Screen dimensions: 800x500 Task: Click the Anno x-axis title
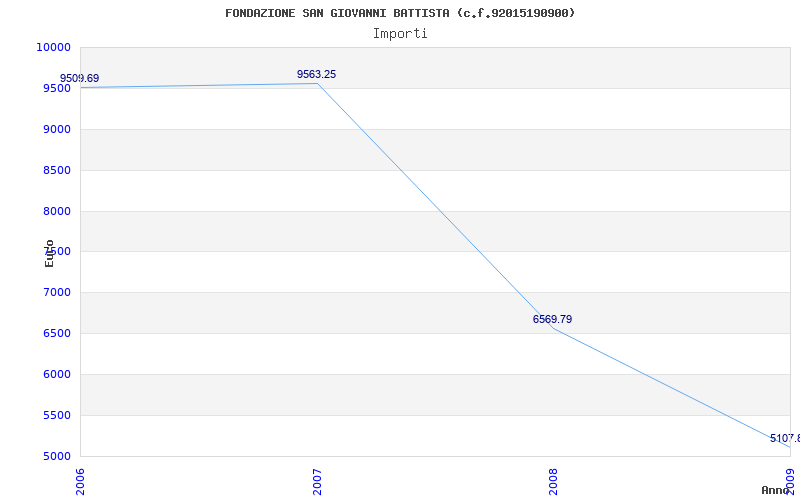[776, 490]
